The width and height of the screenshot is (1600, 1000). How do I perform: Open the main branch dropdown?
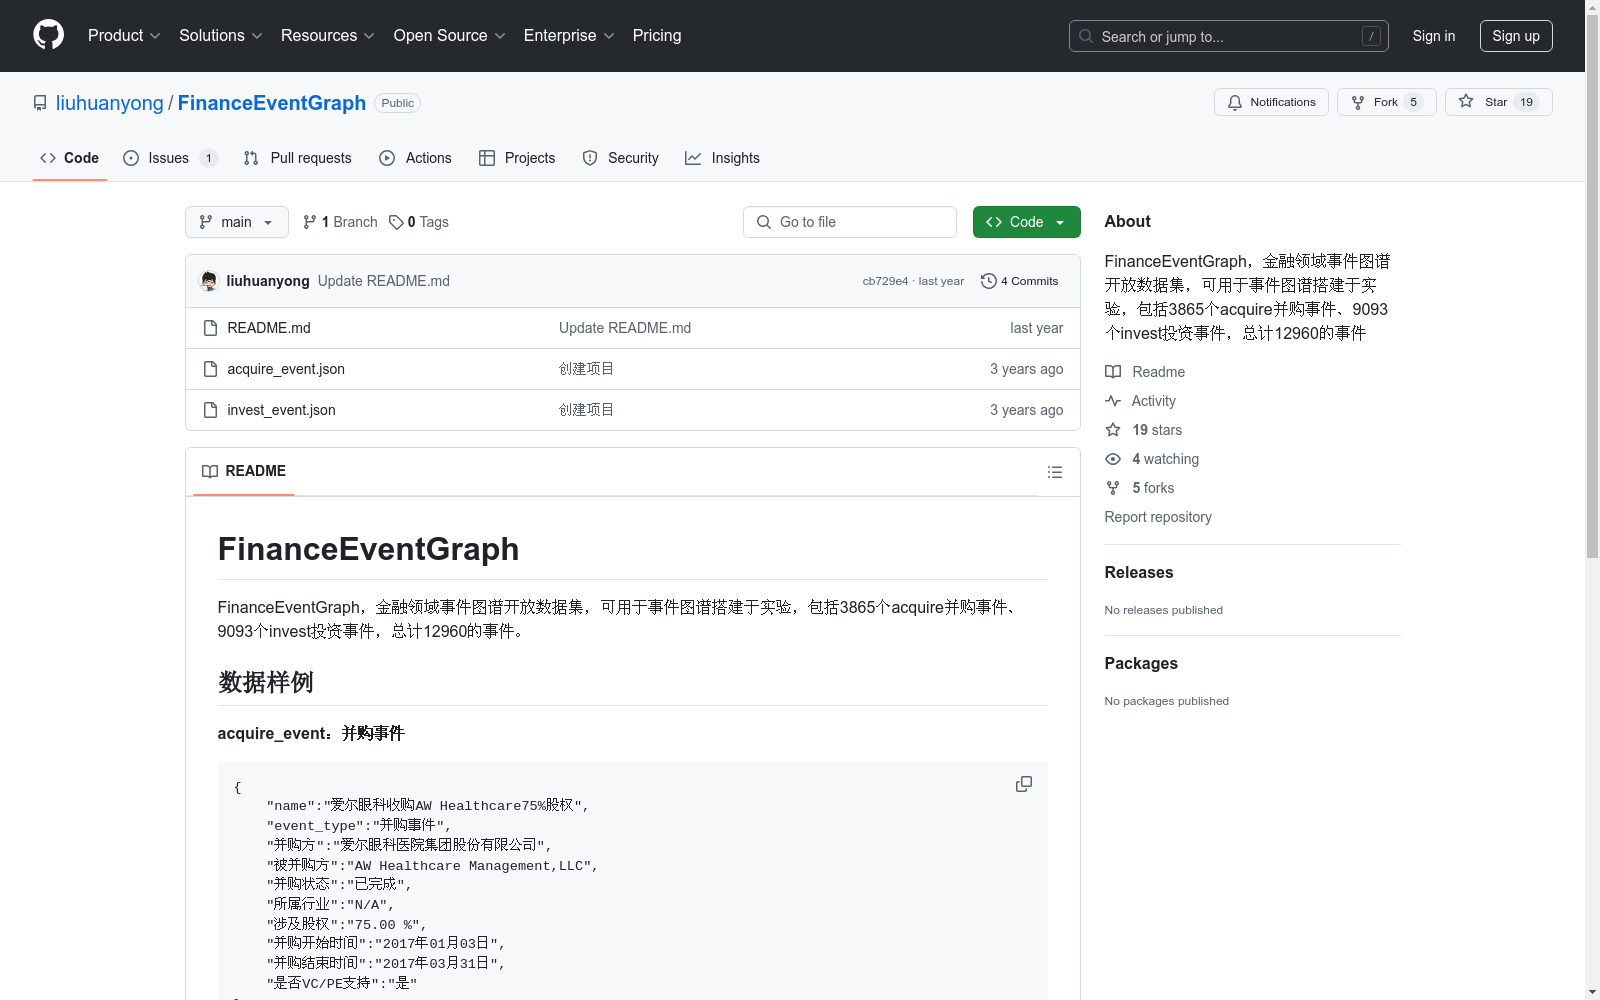[237, 222]
